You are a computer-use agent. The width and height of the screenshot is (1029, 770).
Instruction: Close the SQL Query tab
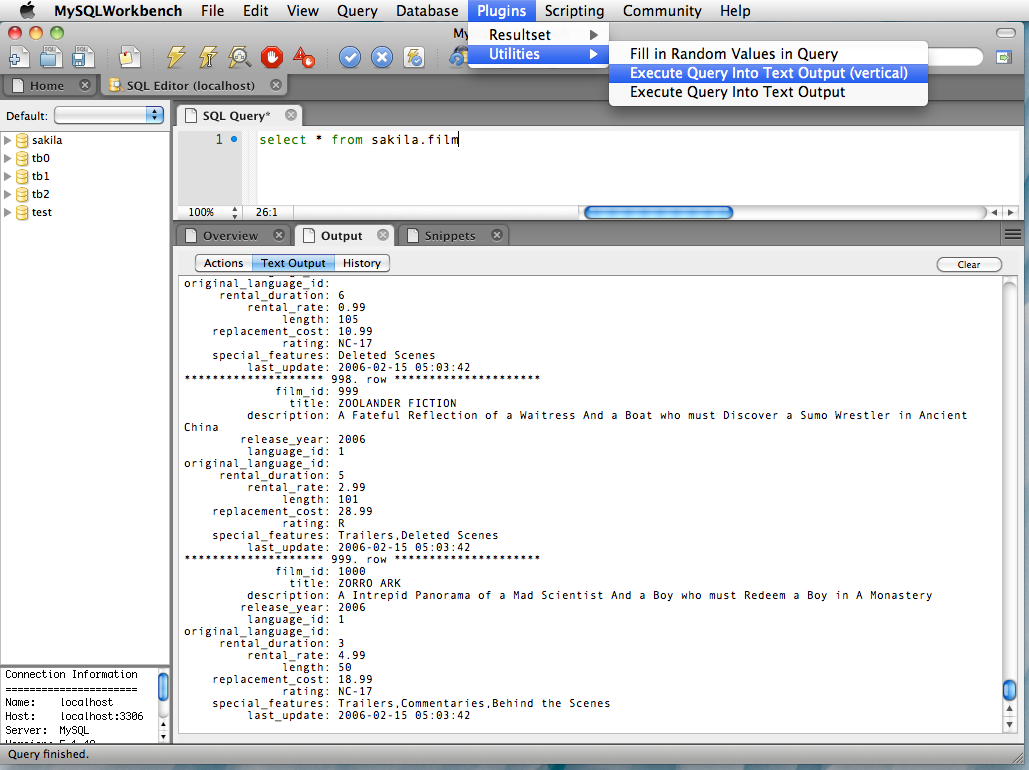pyautogui.click(x=291, y=115)
